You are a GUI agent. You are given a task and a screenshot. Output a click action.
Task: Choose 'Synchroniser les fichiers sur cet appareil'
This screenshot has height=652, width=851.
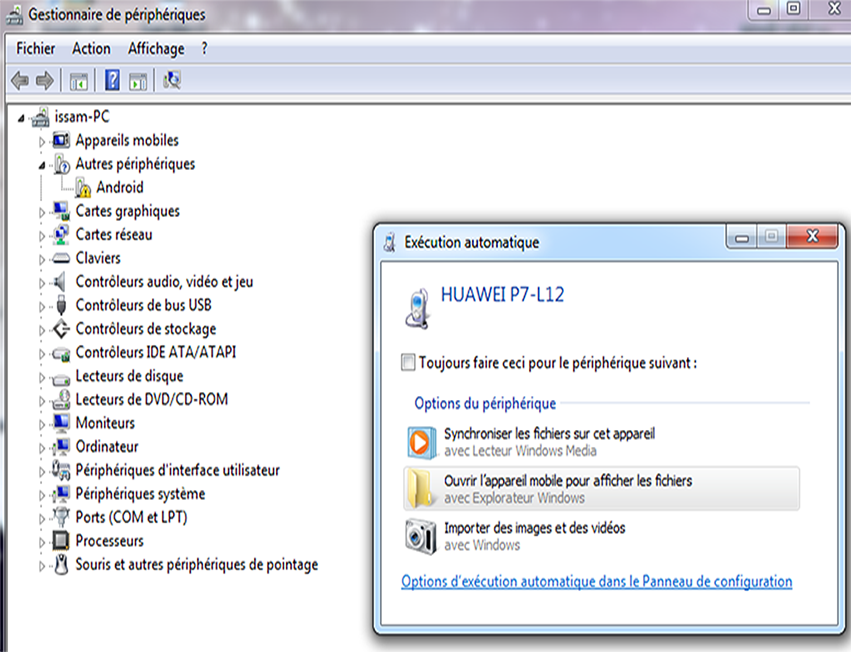coord(601,442)
